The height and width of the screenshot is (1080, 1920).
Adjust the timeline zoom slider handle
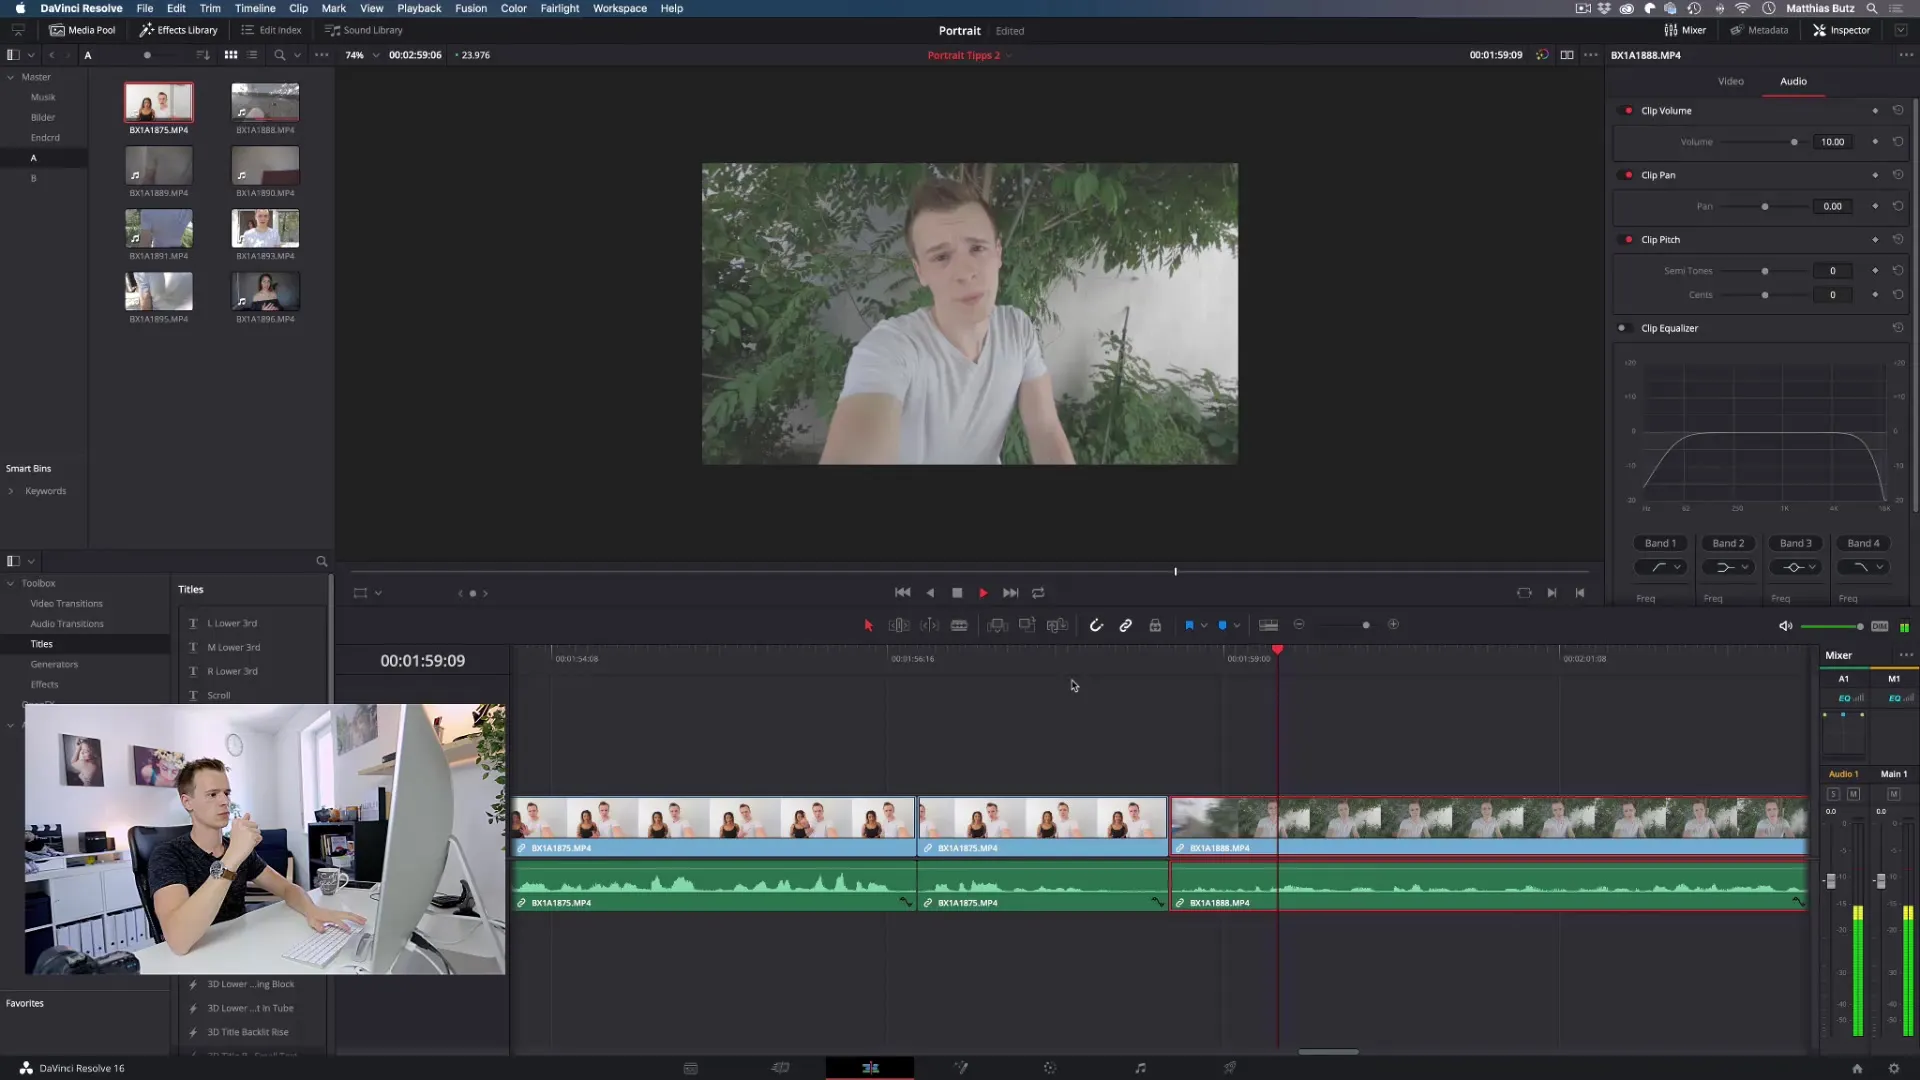(x=1366, y=625)
